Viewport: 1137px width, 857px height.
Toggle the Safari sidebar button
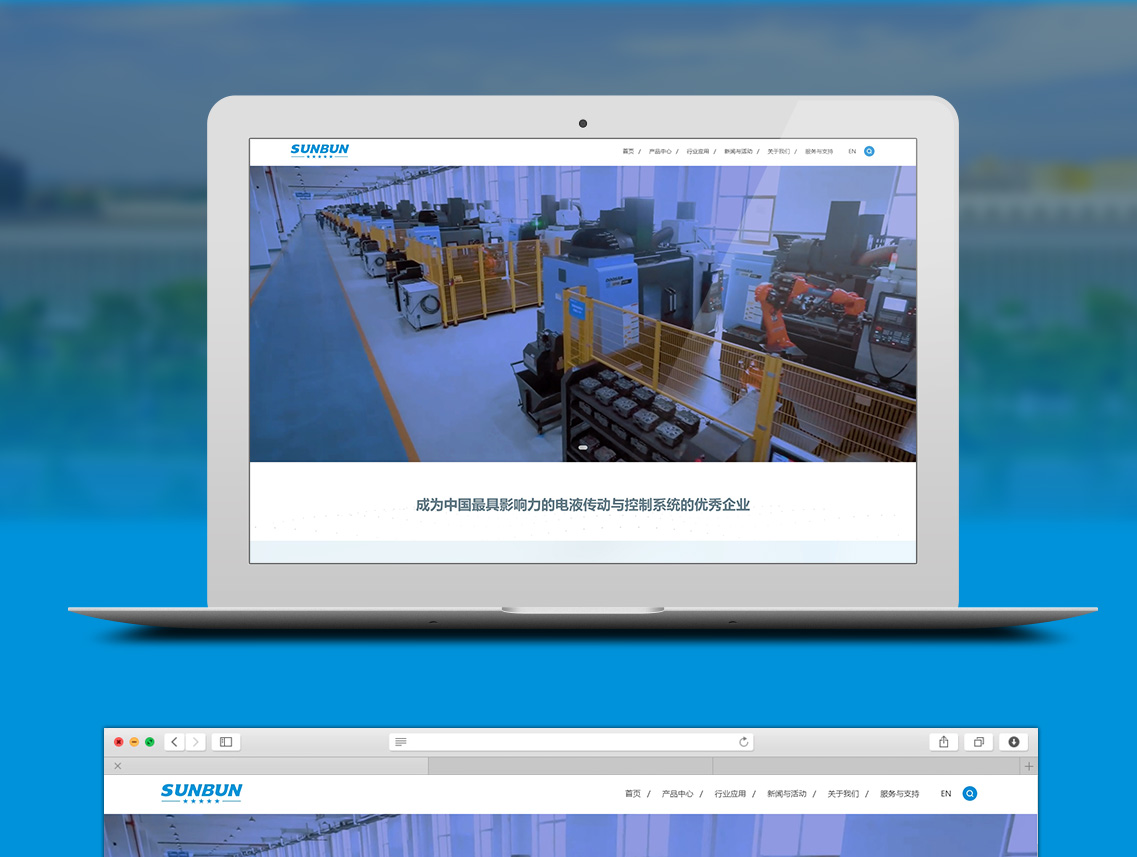pyautogui.click(x=226, y=742)
